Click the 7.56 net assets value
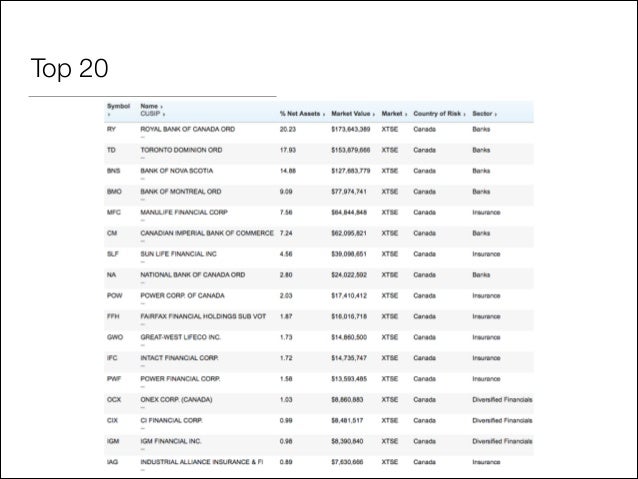The width and height of the screenshot is (638, 479). click(x=286, y=212)
